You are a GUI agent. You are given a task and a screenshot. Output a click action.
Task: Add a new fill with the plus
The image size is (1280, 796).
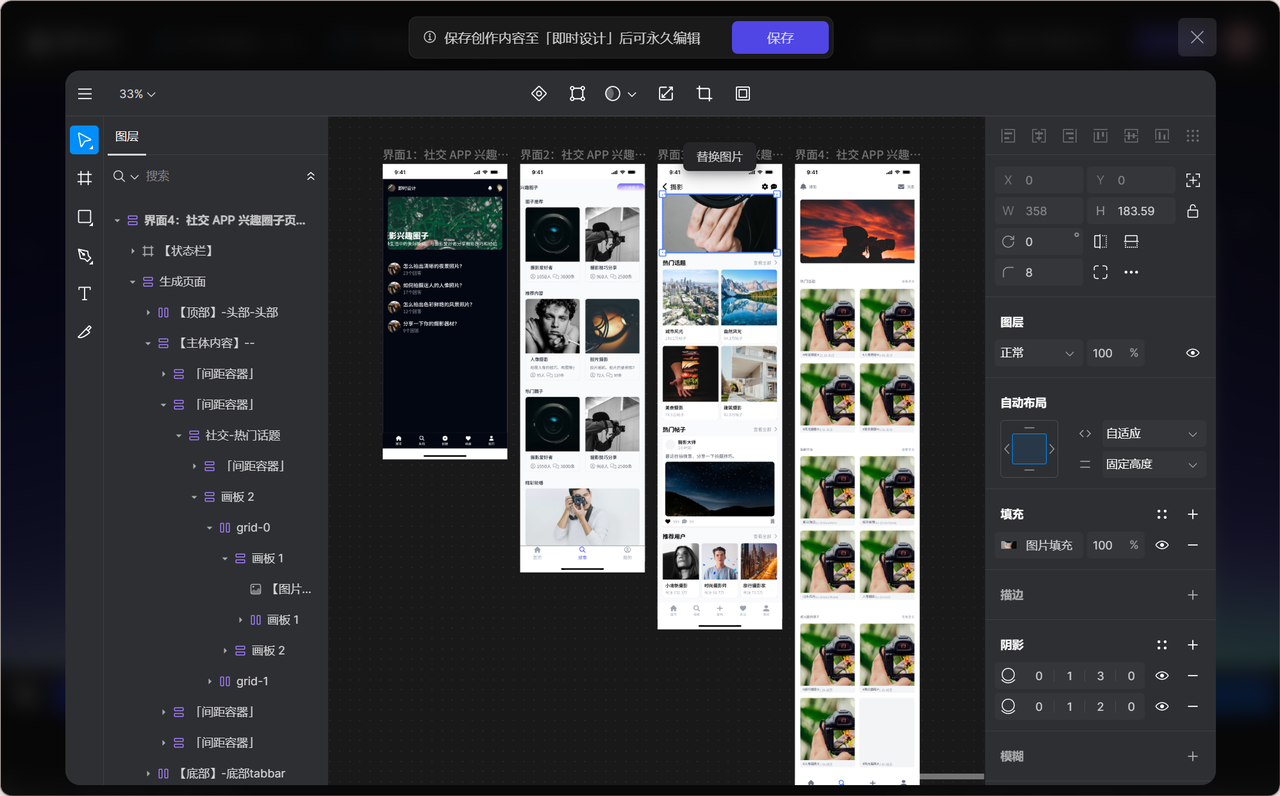(1192, 514)
